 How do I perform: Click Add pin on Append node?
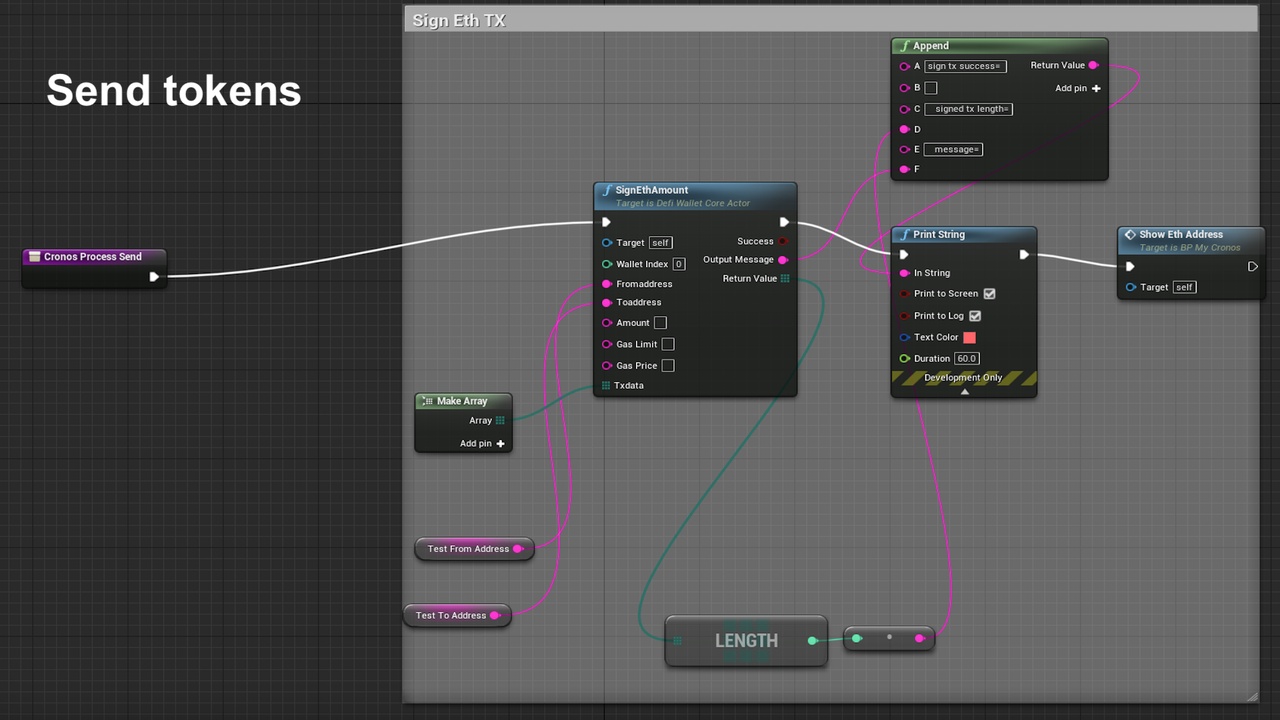(1078, 88)
